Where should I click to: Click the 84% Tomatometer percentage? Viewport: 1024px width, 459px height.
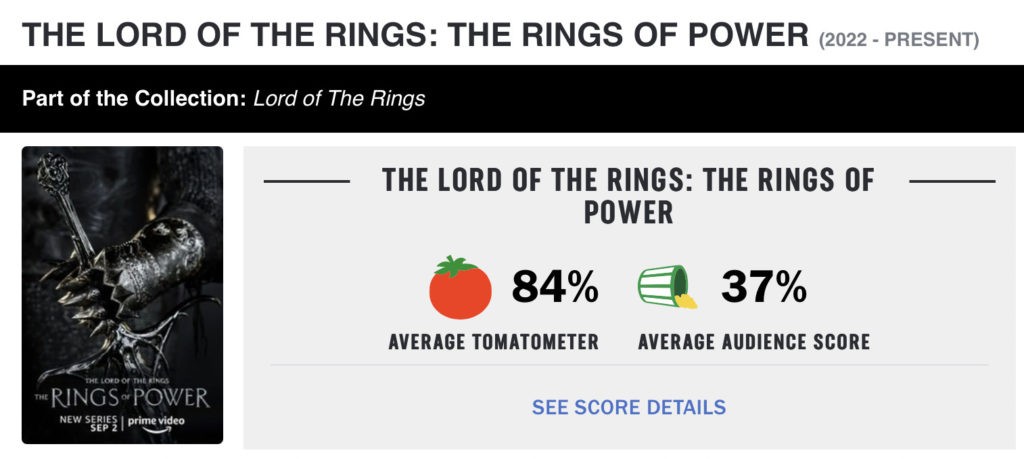(x=555, y=288)
